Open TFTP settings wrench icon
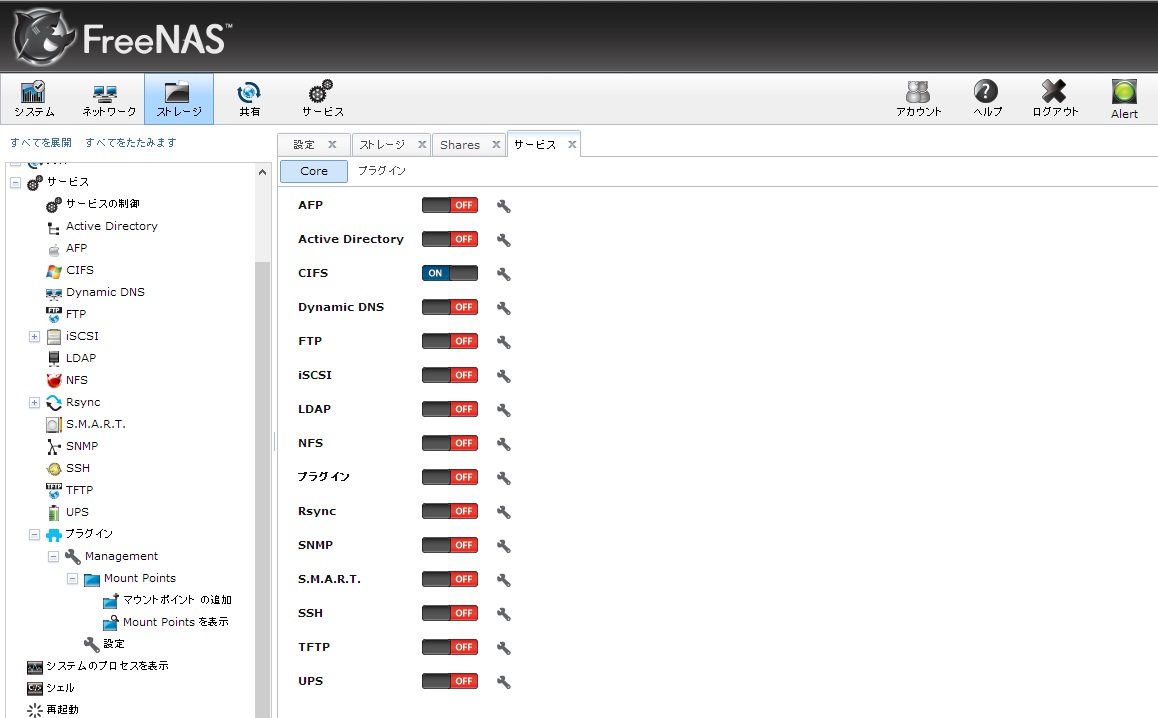 tap(504, 648)
